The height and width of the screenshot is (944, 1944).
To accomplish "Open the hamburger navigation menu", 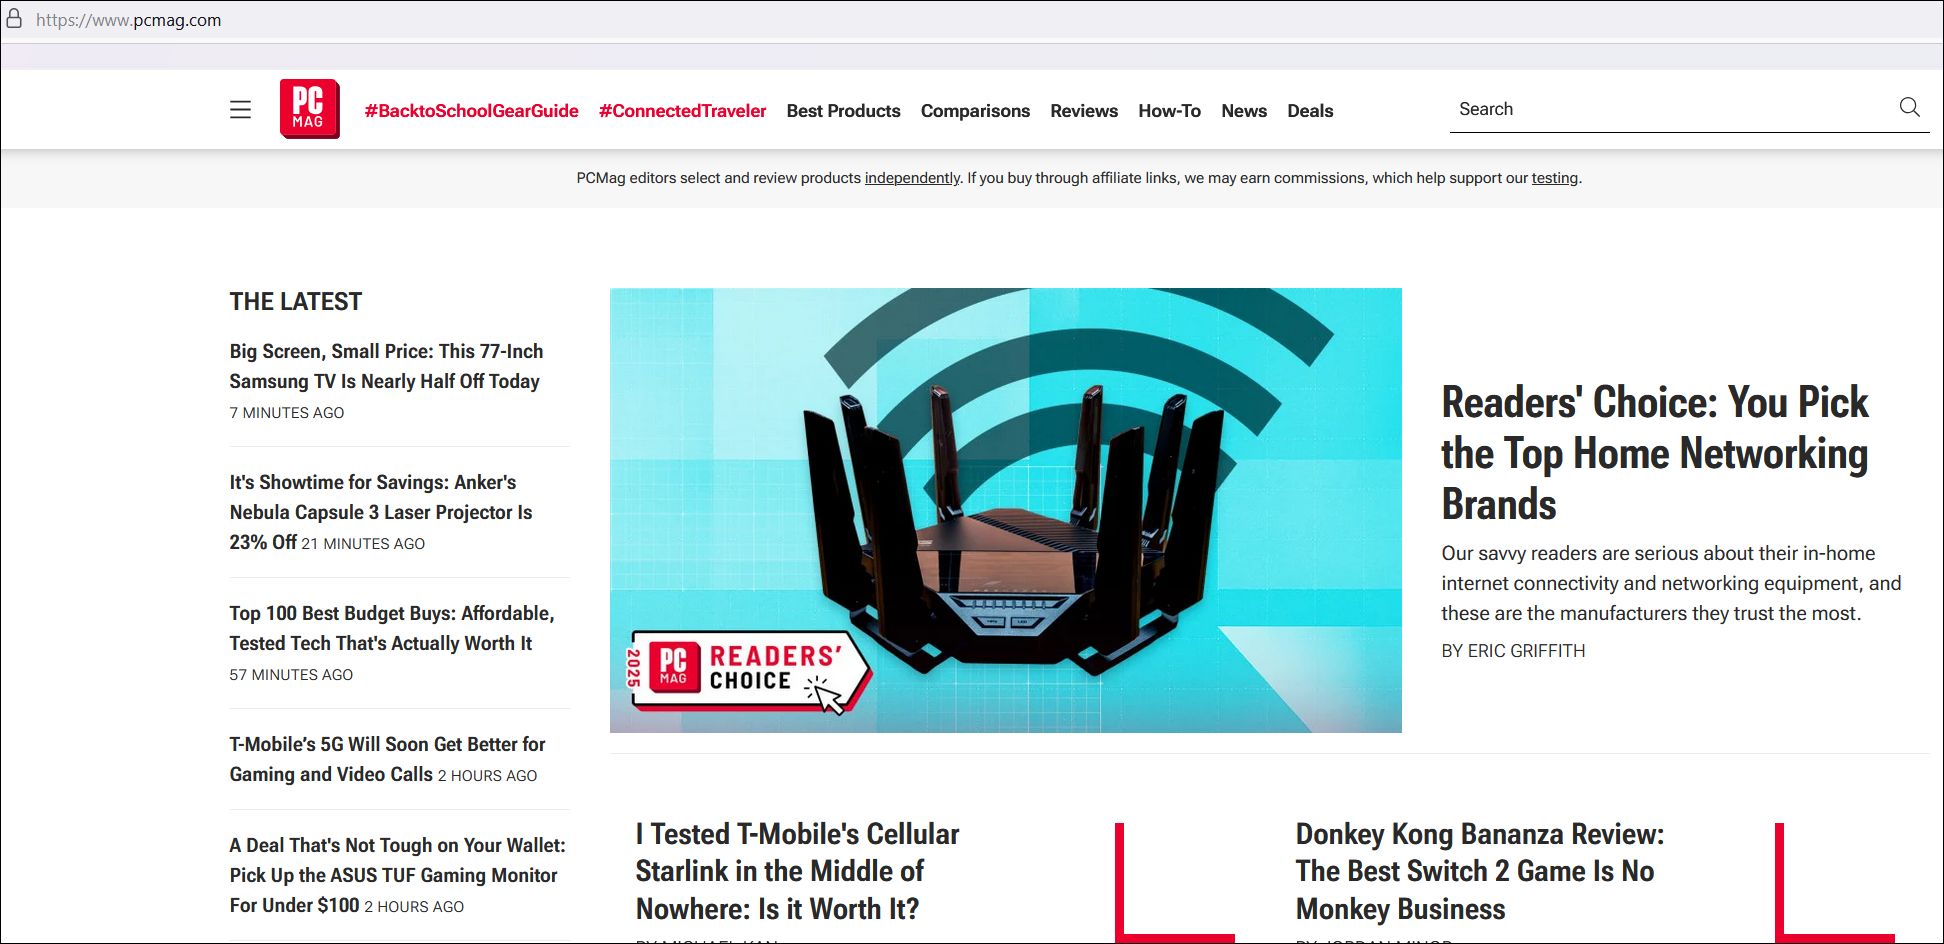I will point(240,110).
